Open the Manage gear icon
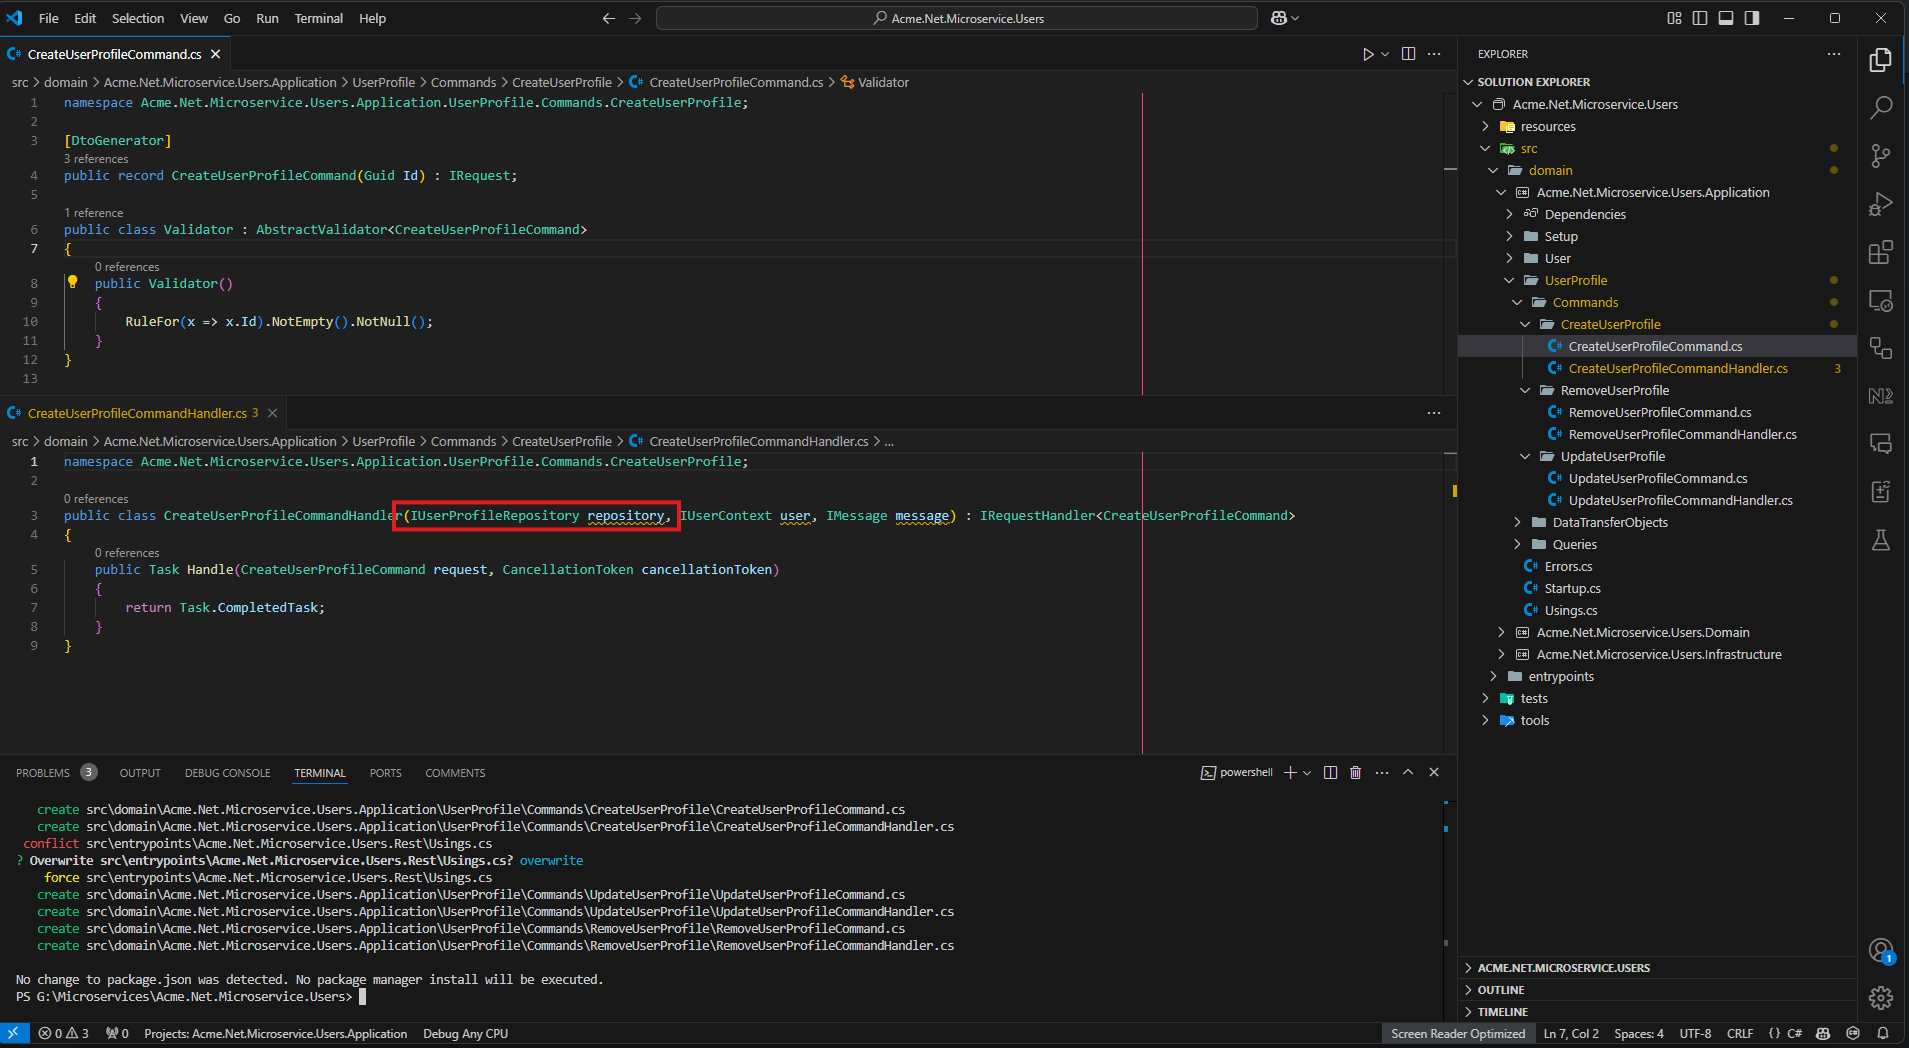Viewport: 1909px width, 1048px height. [x=1881, y=998]
